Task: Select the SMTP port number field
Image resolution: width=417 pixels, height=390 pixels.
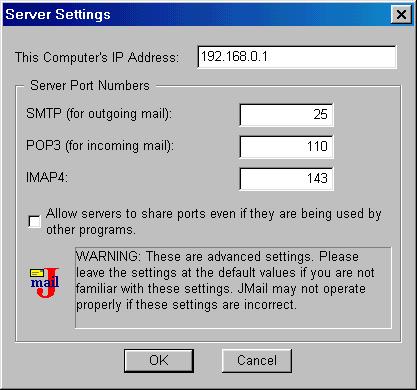Action: click(286, 115)
